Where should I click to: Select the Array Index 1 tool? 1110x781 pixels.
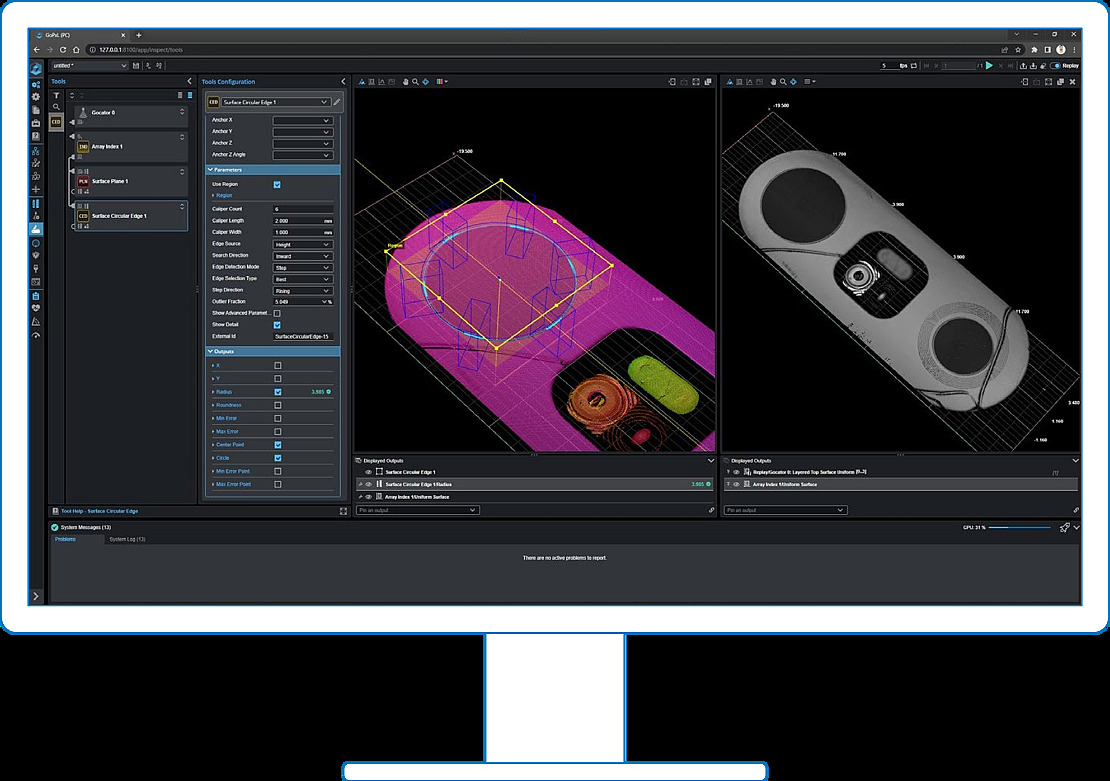131,147
